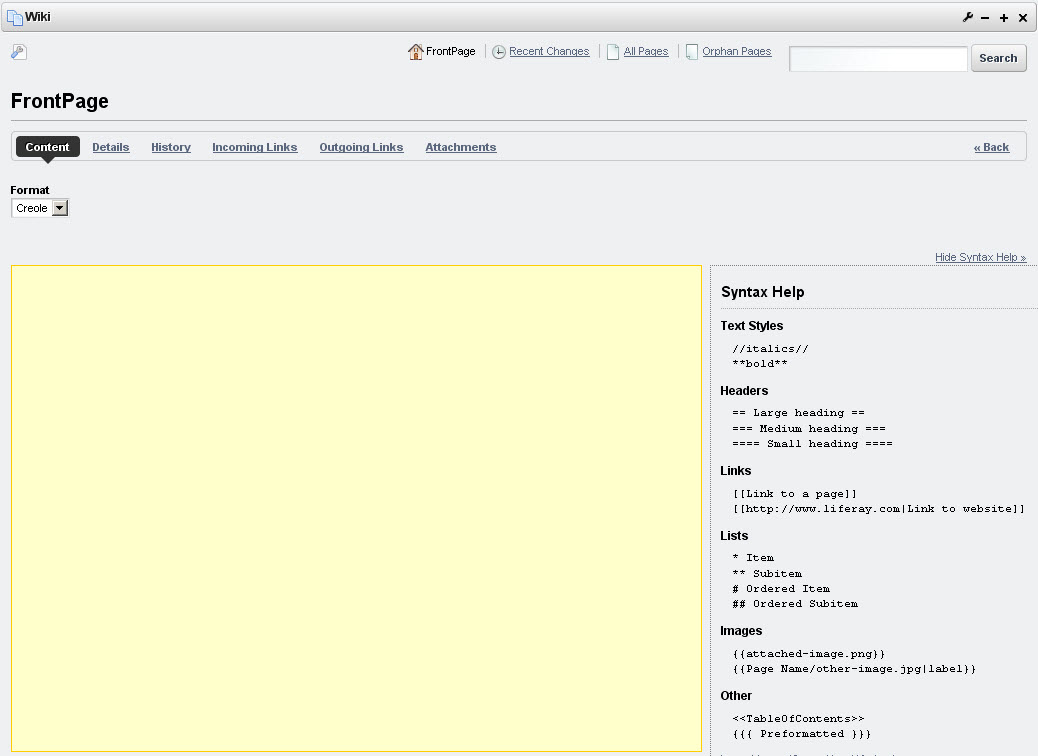Minimize the Wiki portlet
The width and height of the screenshot is (1038, 756).
point(985,18)
